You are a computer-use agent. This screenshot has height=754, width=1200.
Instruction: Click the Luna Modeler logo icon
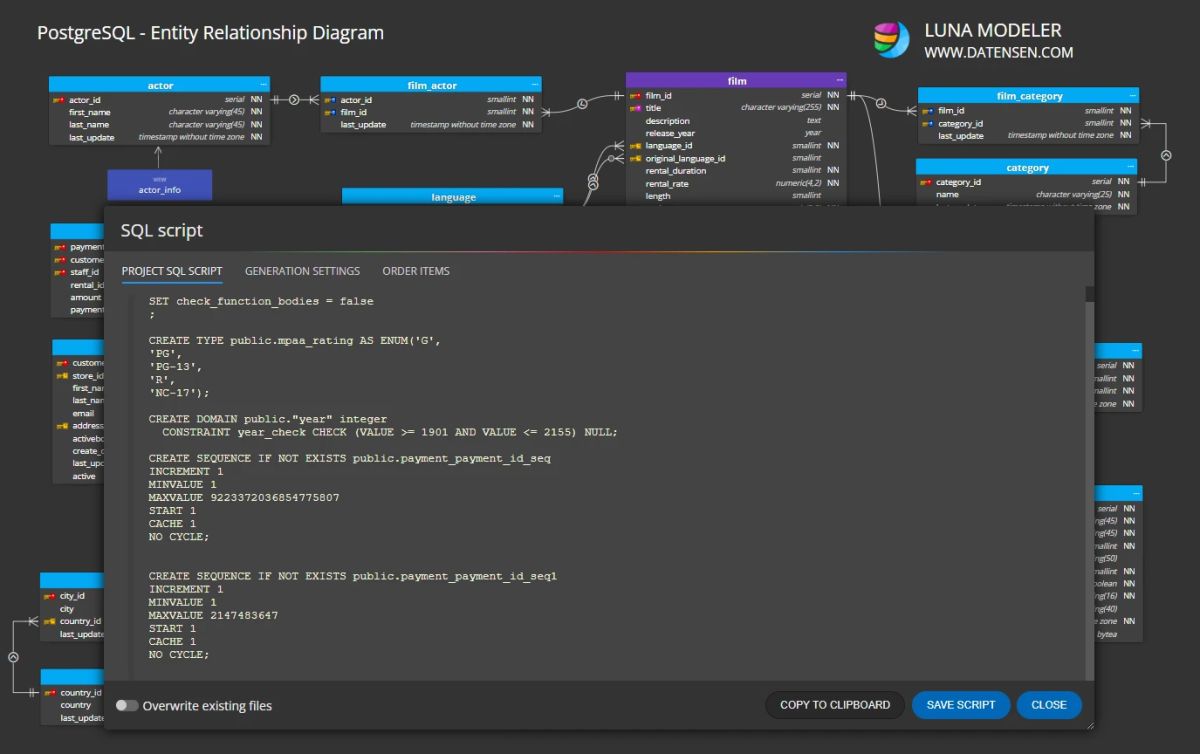click(x=892, y=40)
